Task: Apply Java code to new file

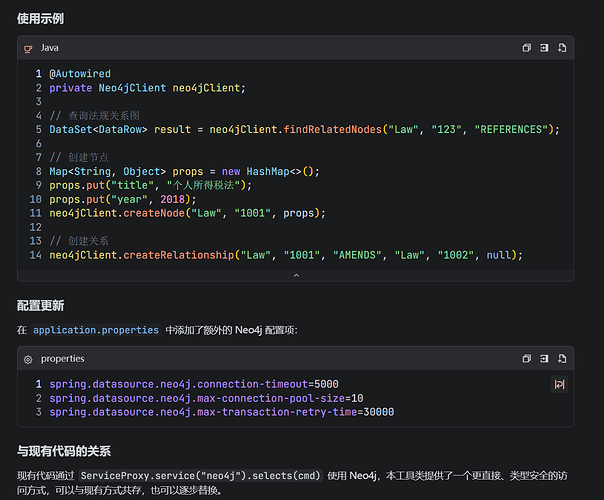Action: coord(562,48)
